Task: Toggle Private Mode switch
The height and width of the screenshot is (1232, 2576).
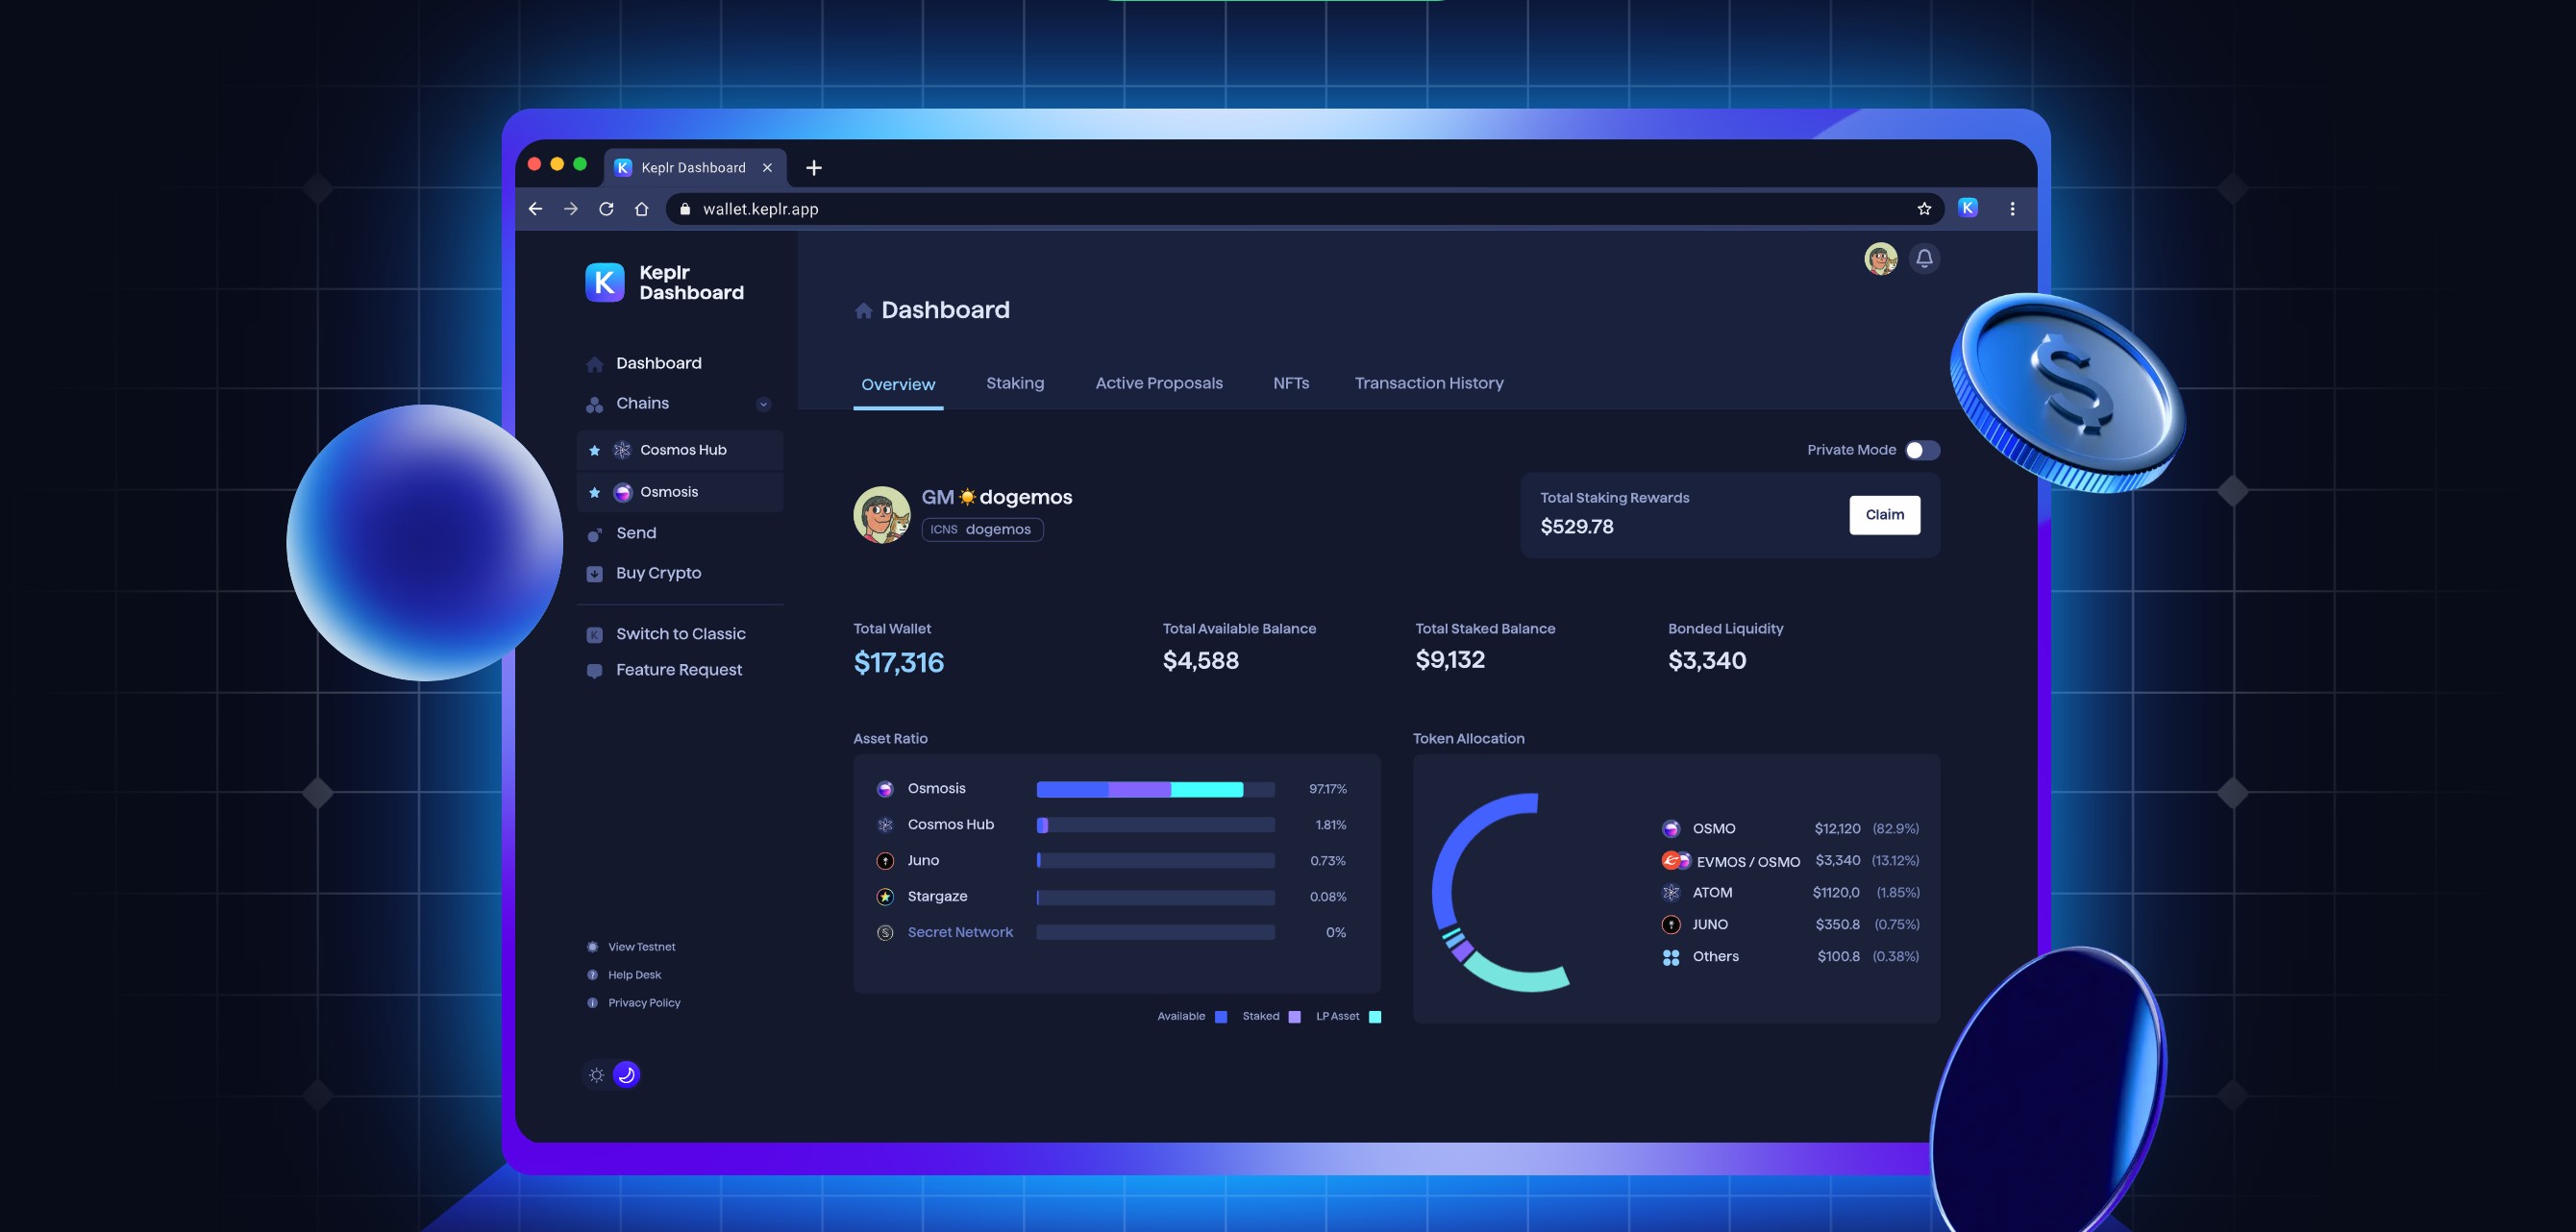Action: (x=1922, y=450)
